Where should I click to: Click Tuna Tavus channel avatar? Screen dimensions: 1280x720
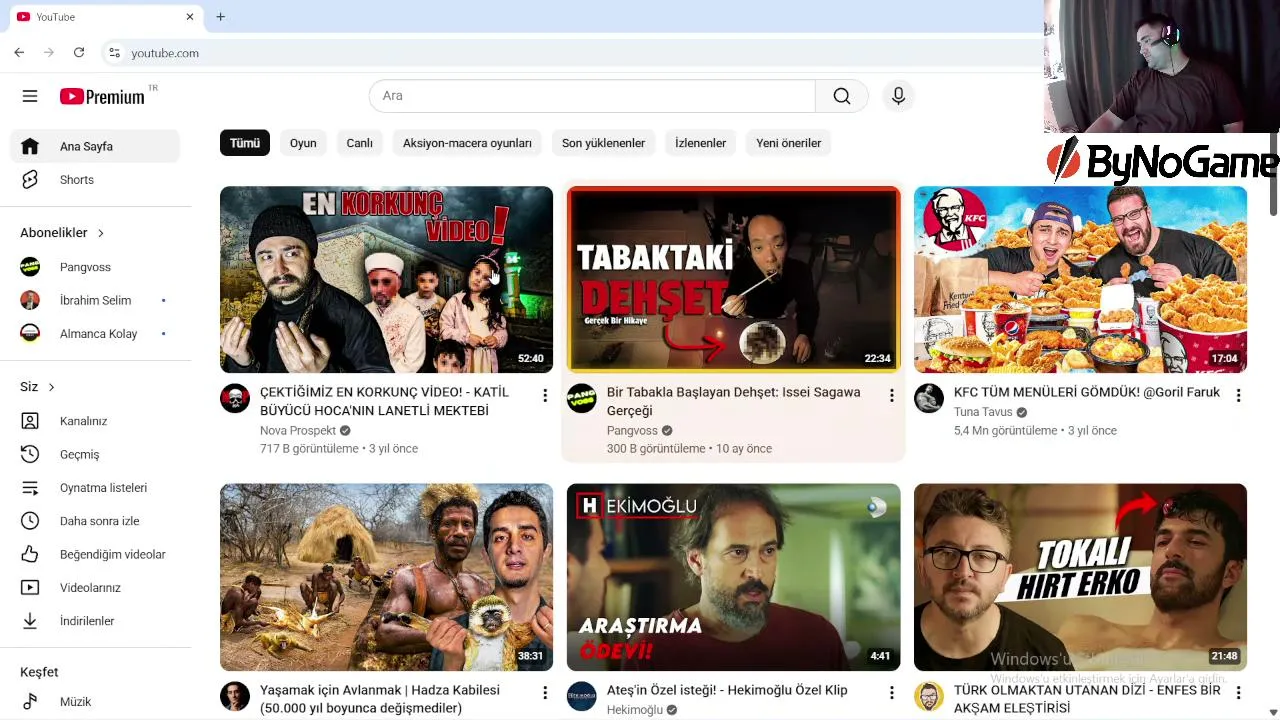tap(929, 398)
